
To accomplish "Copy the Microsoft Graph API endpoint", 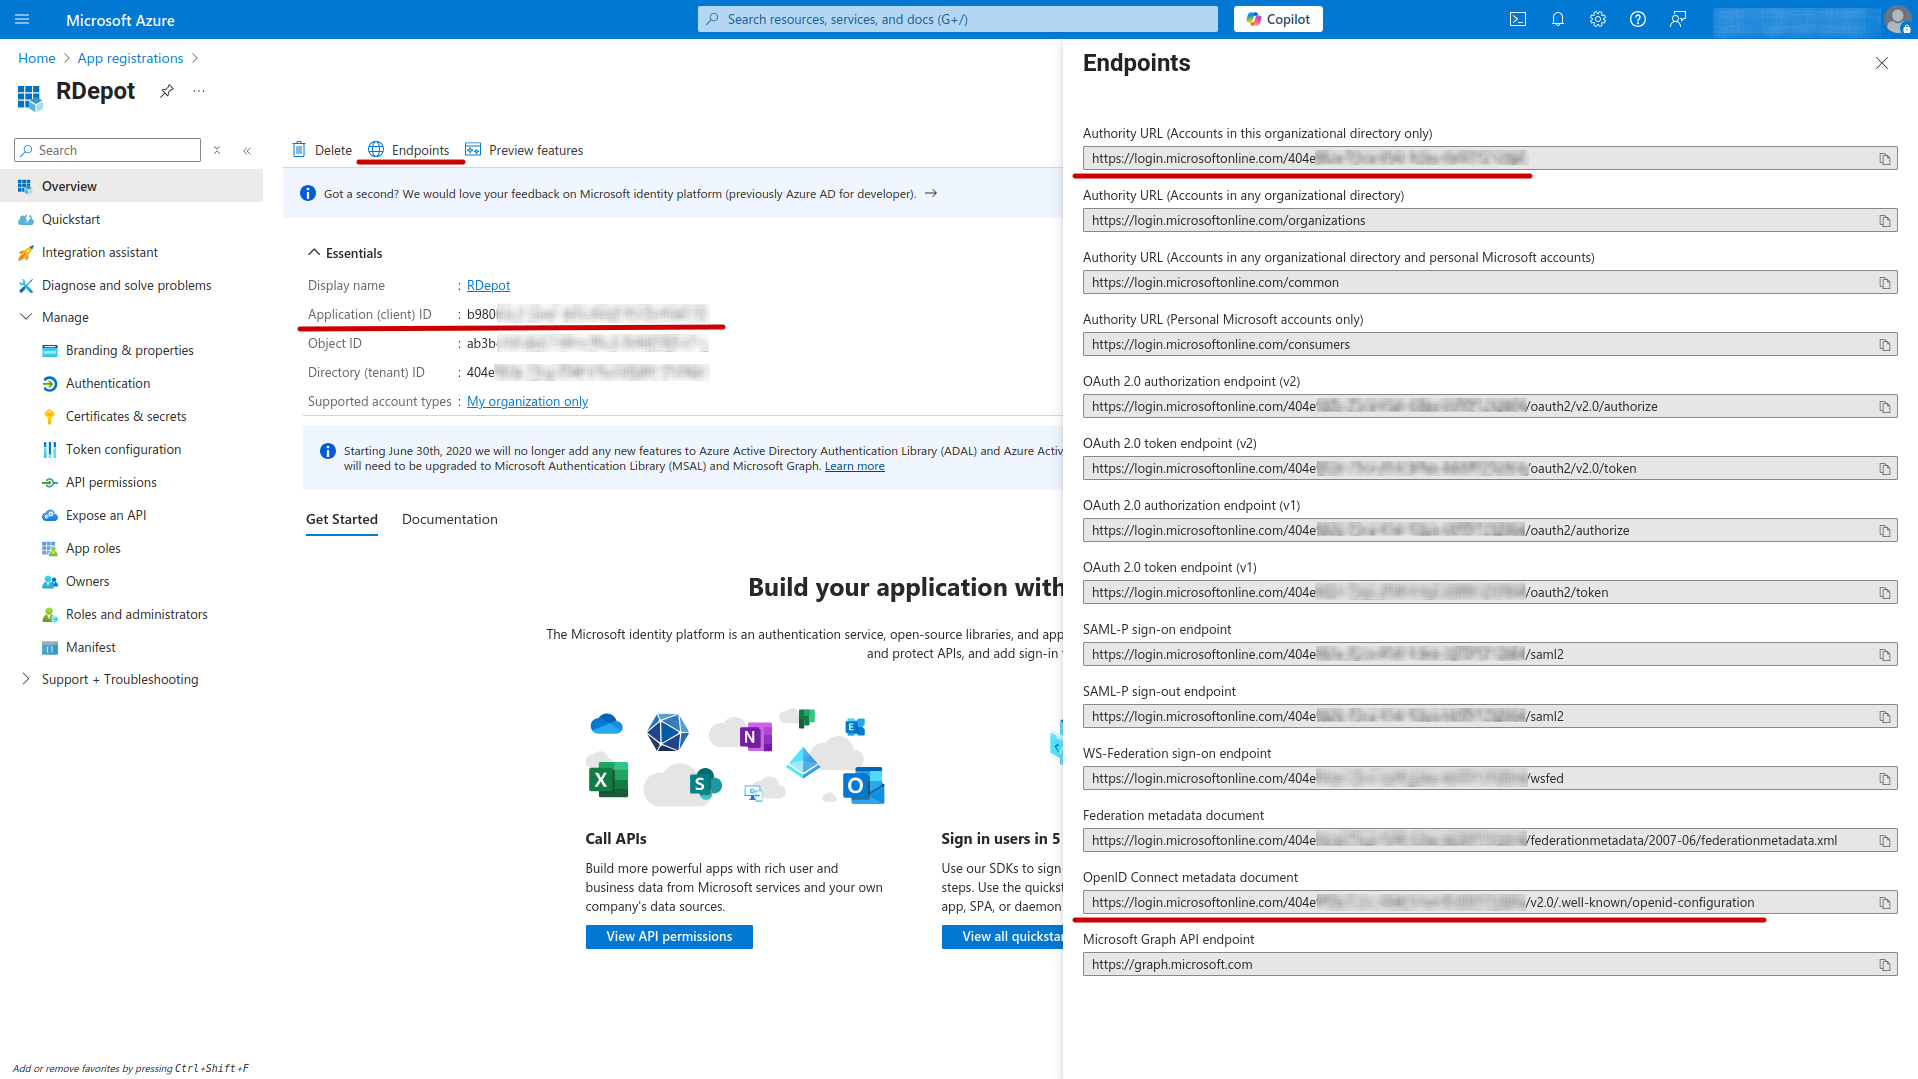I will (x=1884, y=964).
